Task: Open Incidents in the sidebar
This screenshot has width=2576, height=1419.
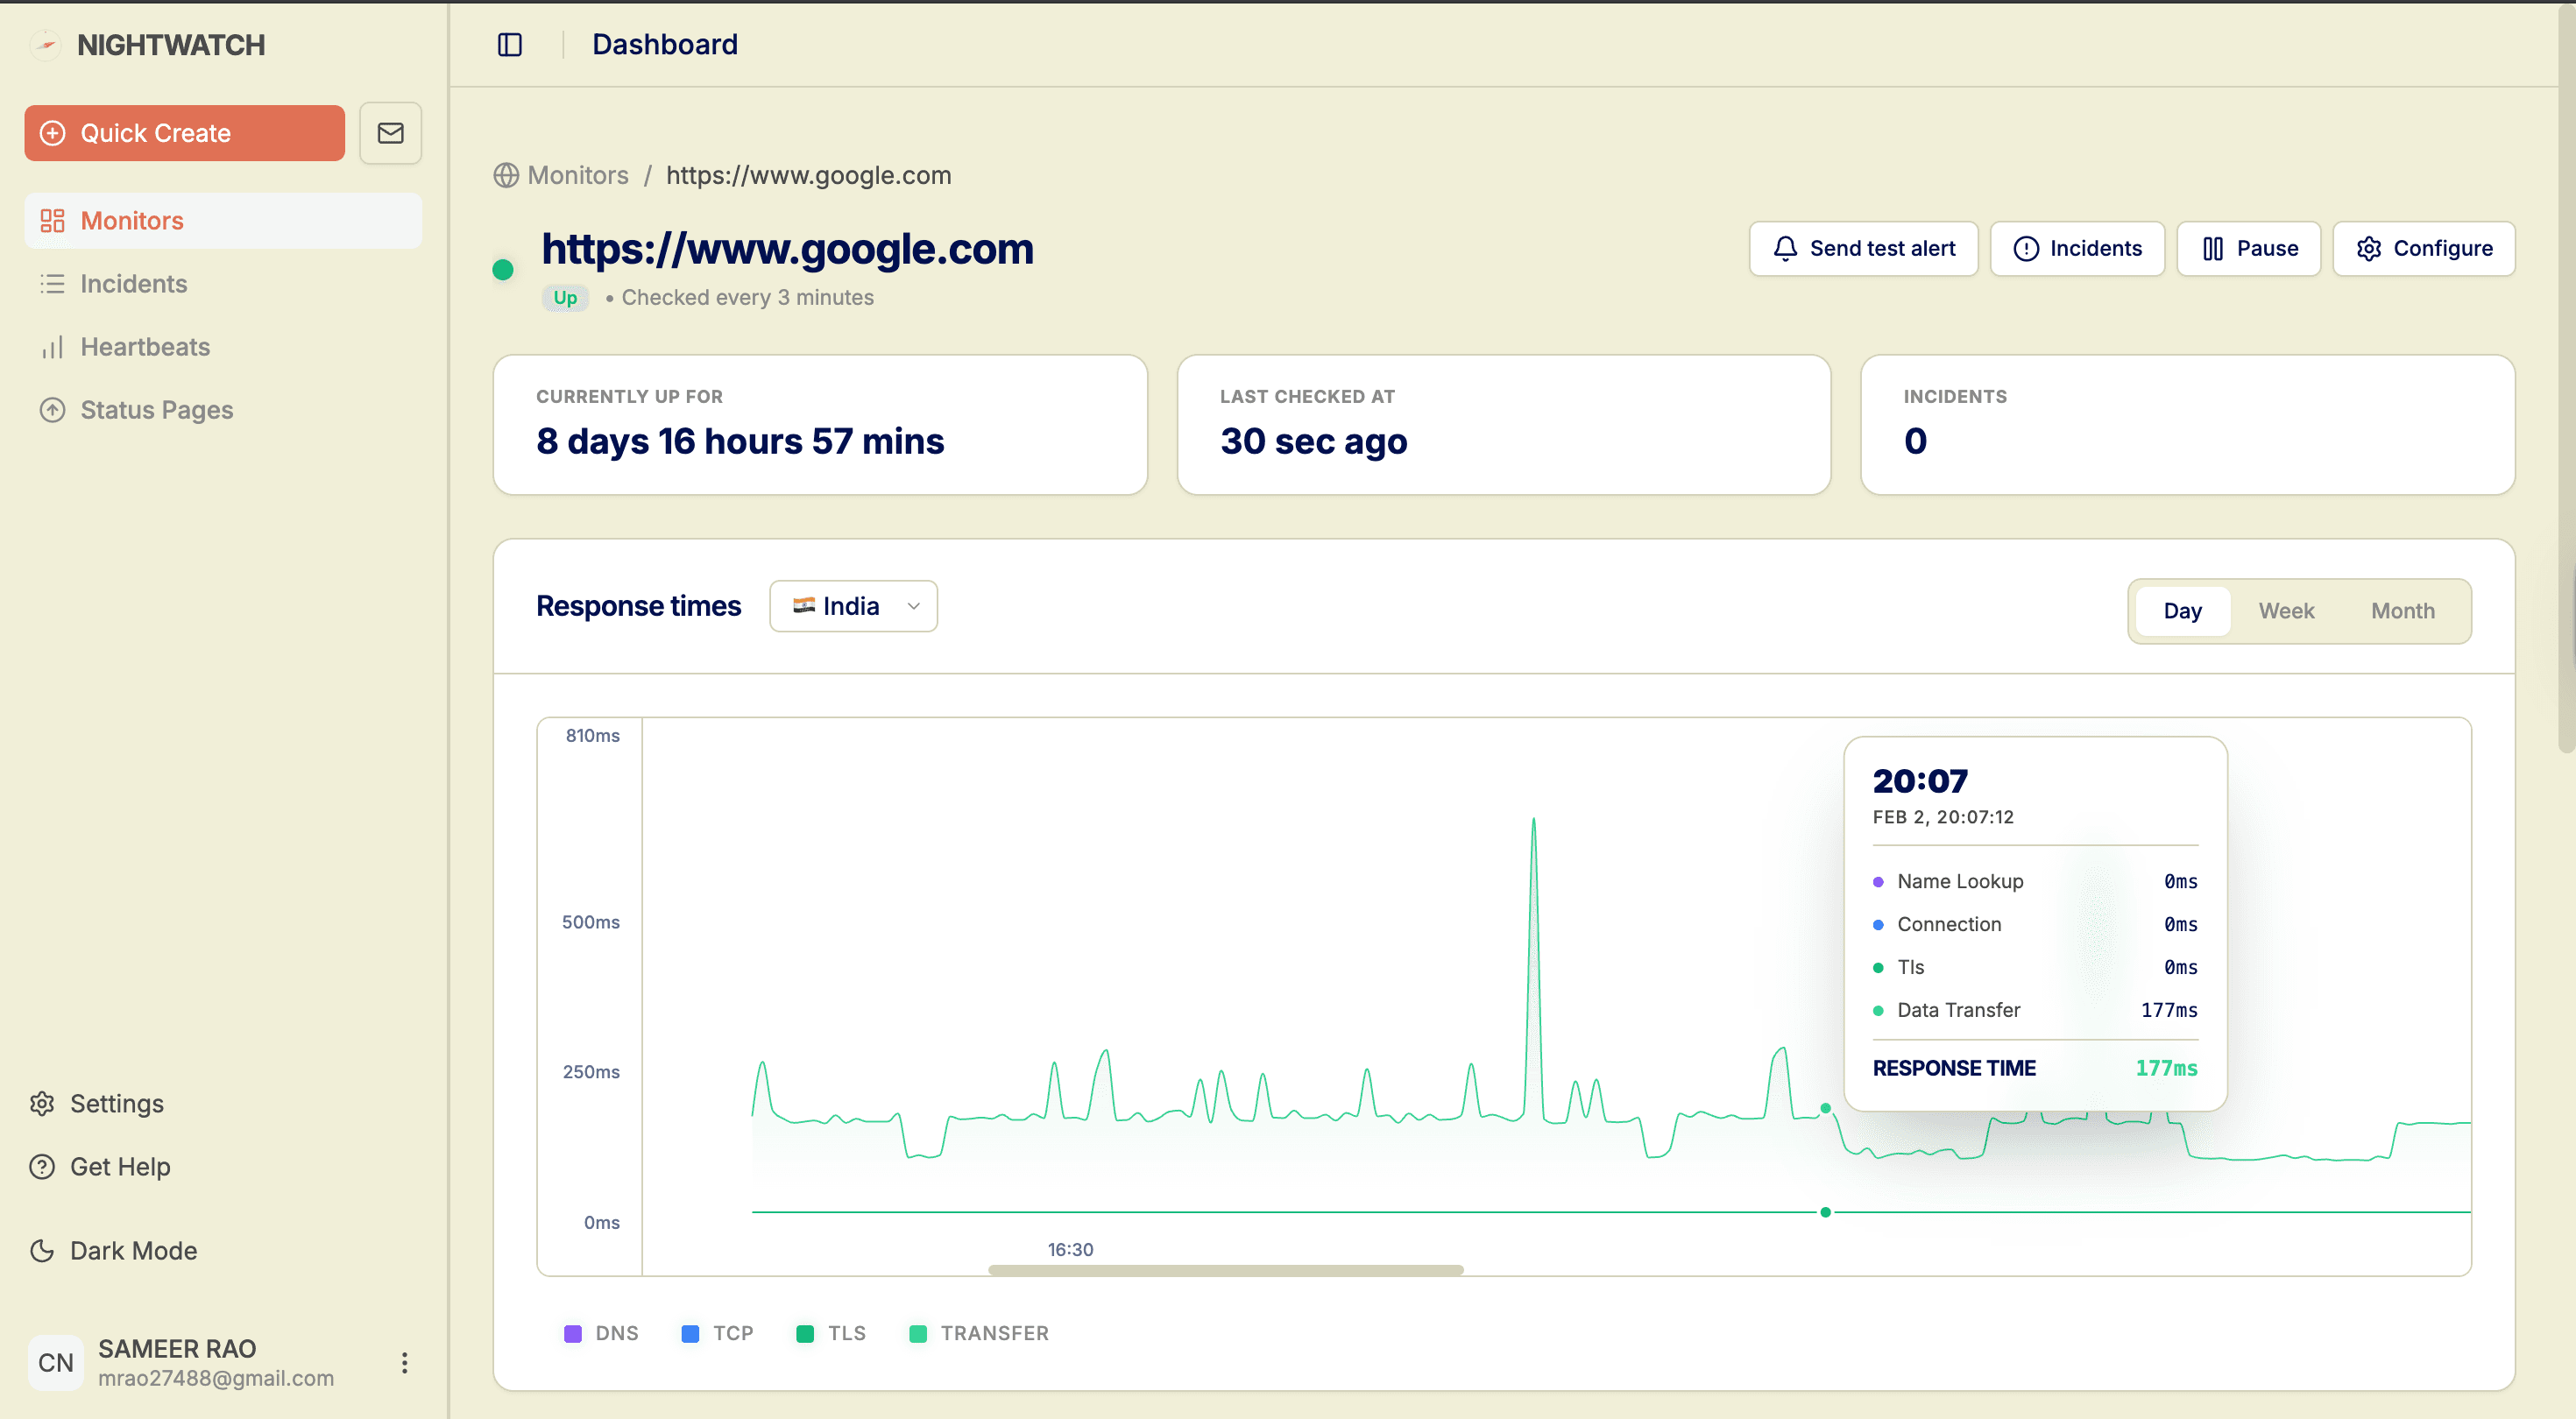Action: point(133,284)
